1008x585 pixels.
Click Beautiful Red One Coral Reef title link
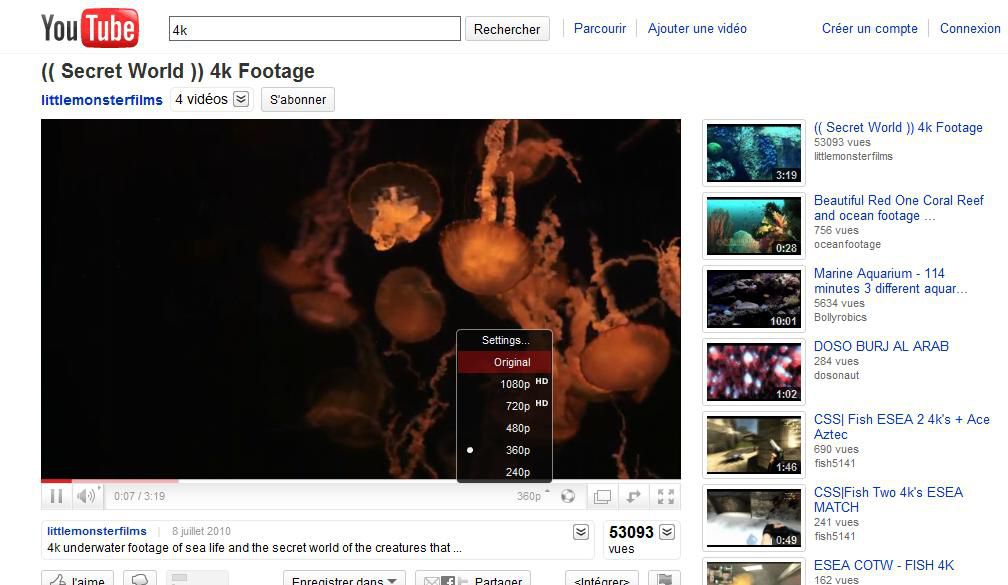point(899,208)
